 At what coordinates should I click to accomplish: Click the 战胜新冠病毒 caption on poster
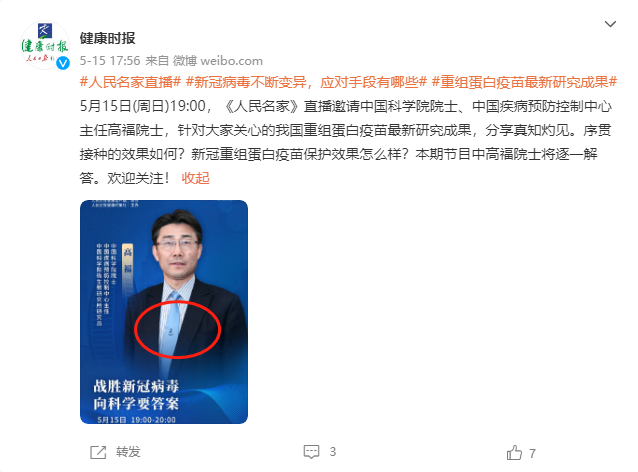[136, 386]
